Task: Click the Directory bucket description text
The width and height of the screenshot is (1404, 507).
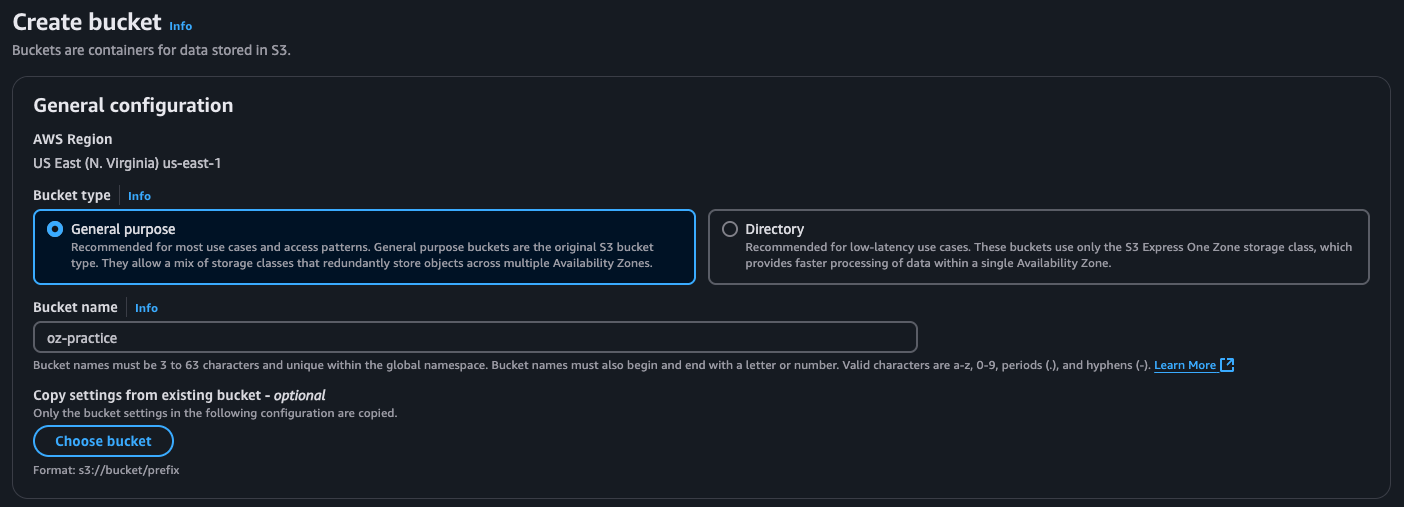Action: point(1049,255)
